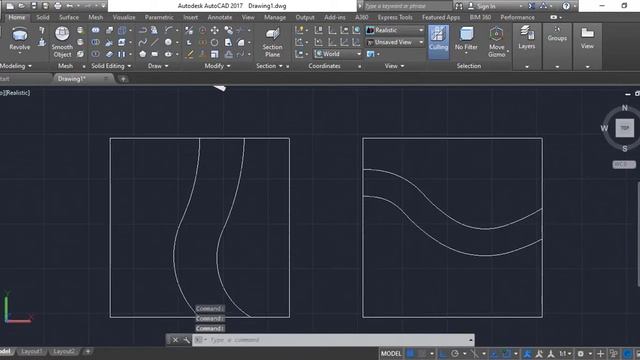
Task: Expand the Section panel
Action: click(x=269, y=66)
